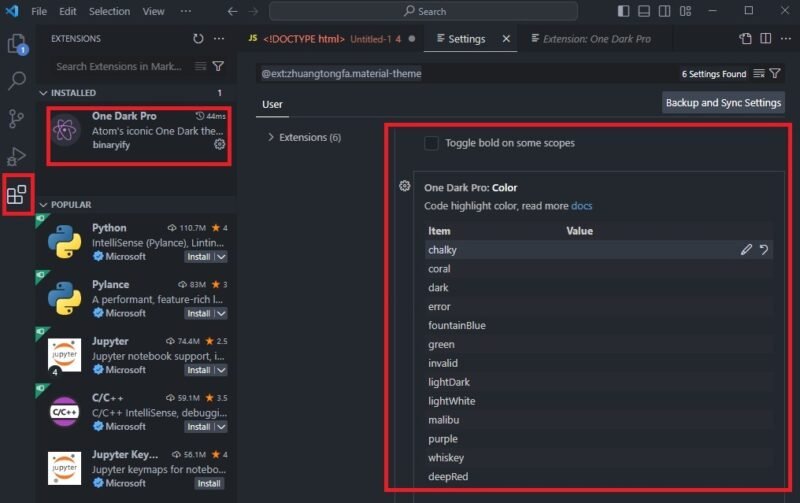Go forward with navigation arrow
This screenshot has width=800, height=503.
(x=253, y=11)
